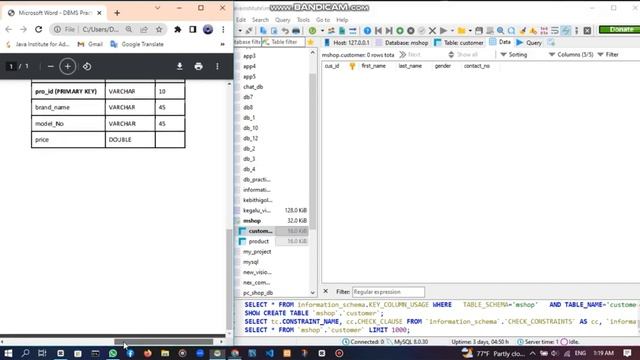Click the Regular expression filter field
This screenshot has height=360, width=640.
pos(388,292)
